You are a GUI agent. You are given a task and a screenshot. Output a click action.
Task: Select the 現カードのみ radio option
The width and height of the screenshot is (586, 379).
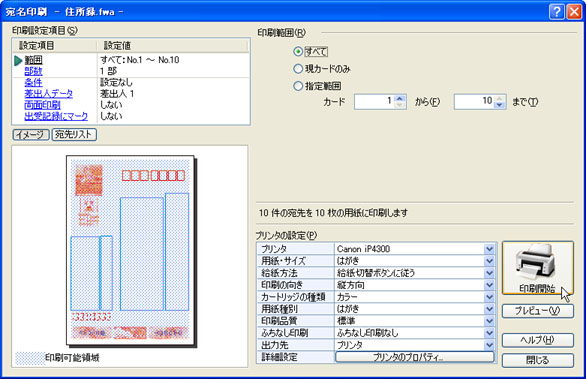(298, 69)
